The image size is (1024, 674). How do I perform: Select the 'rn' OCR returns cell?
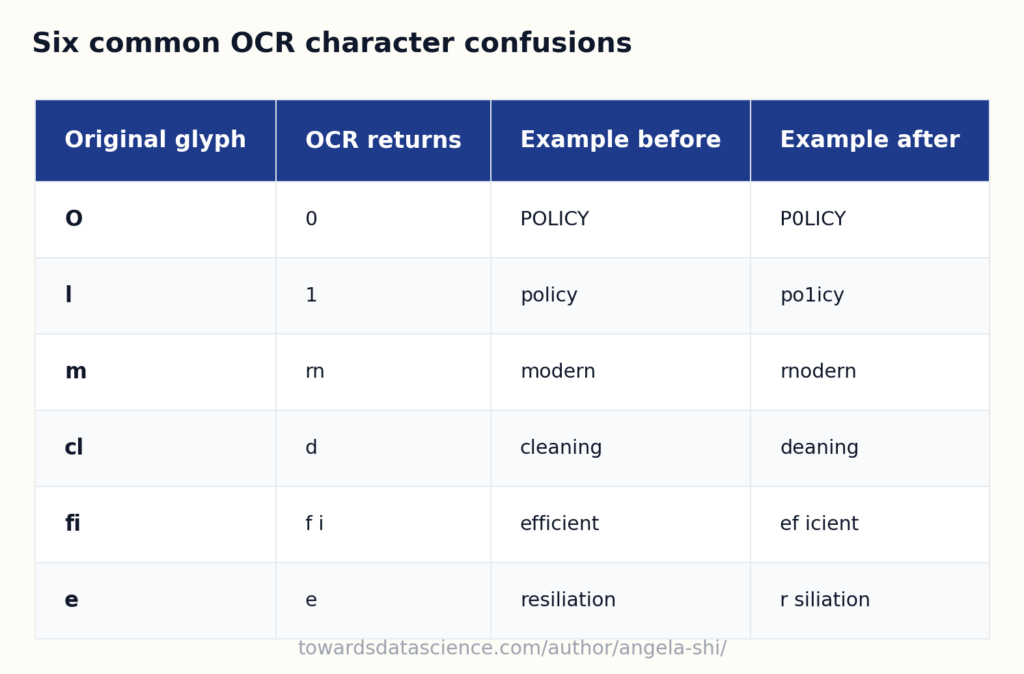point(383,372)
